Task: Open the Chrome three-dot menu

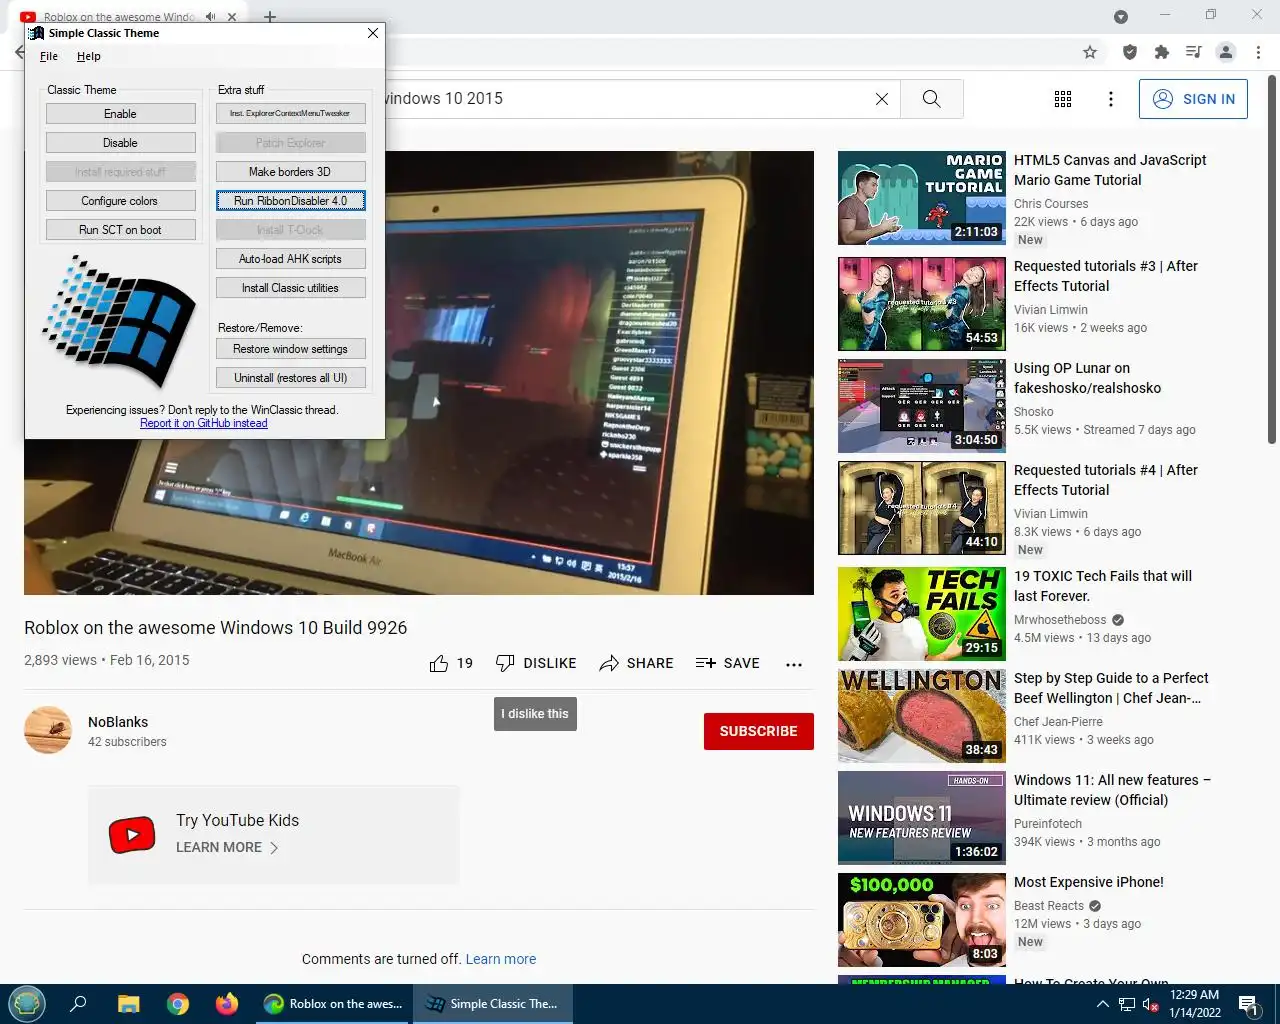Action: coord(1258,52)
